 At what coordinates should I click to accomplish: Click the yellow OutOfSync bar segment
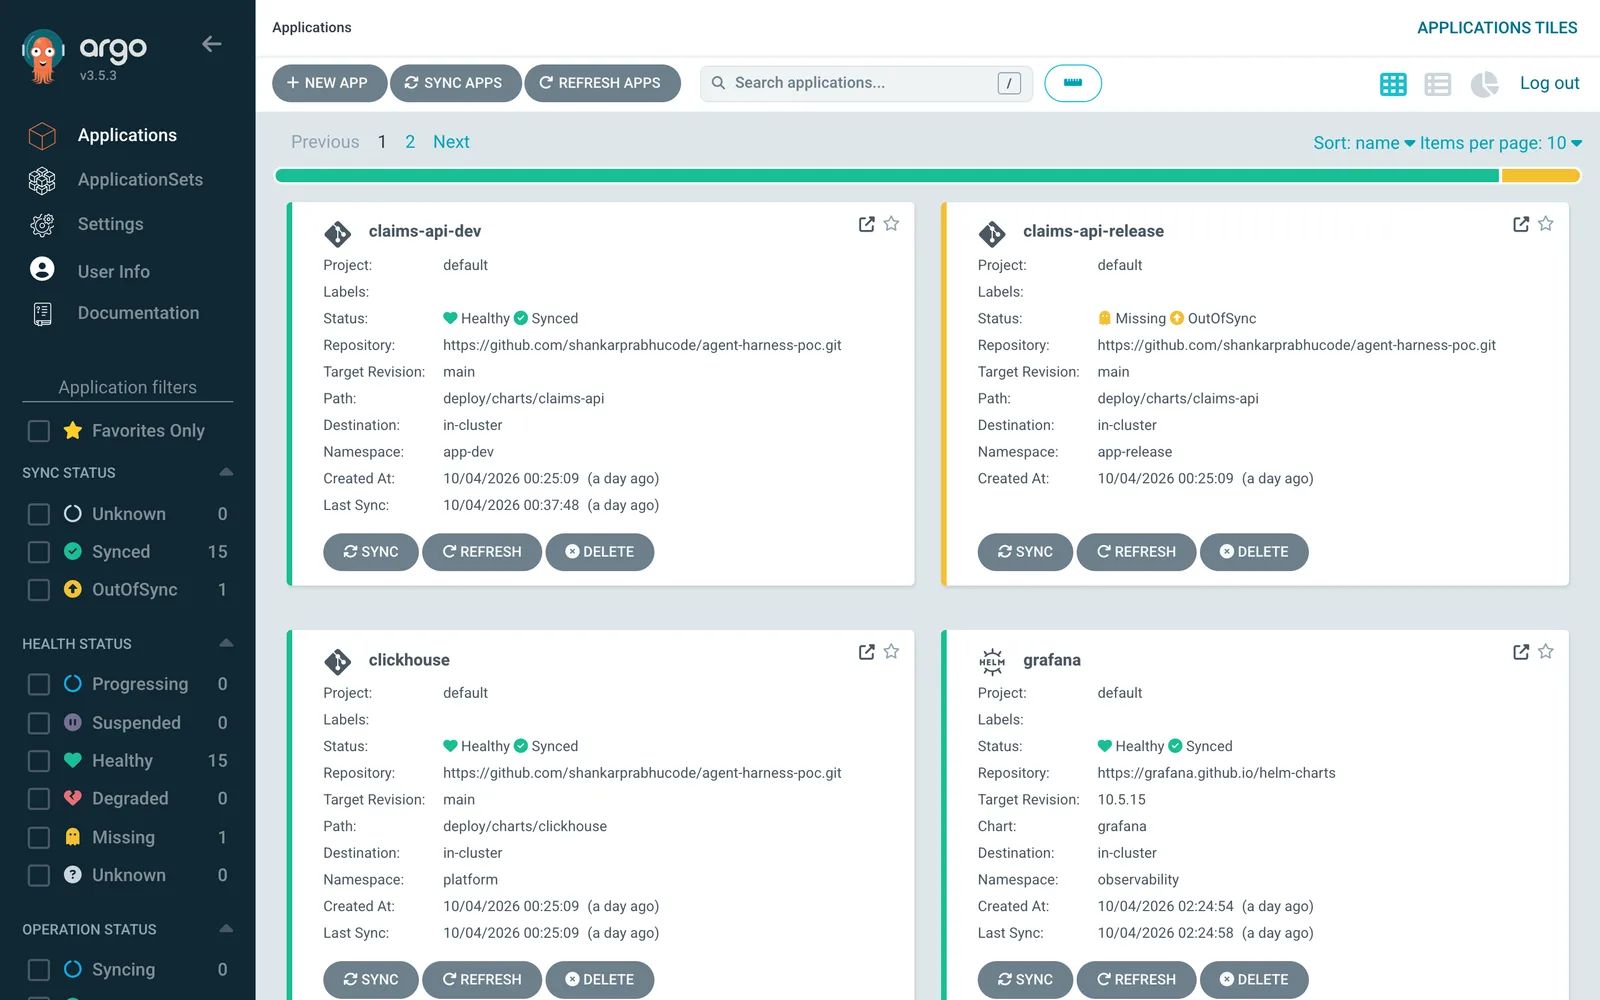(x=1540, y=176)
